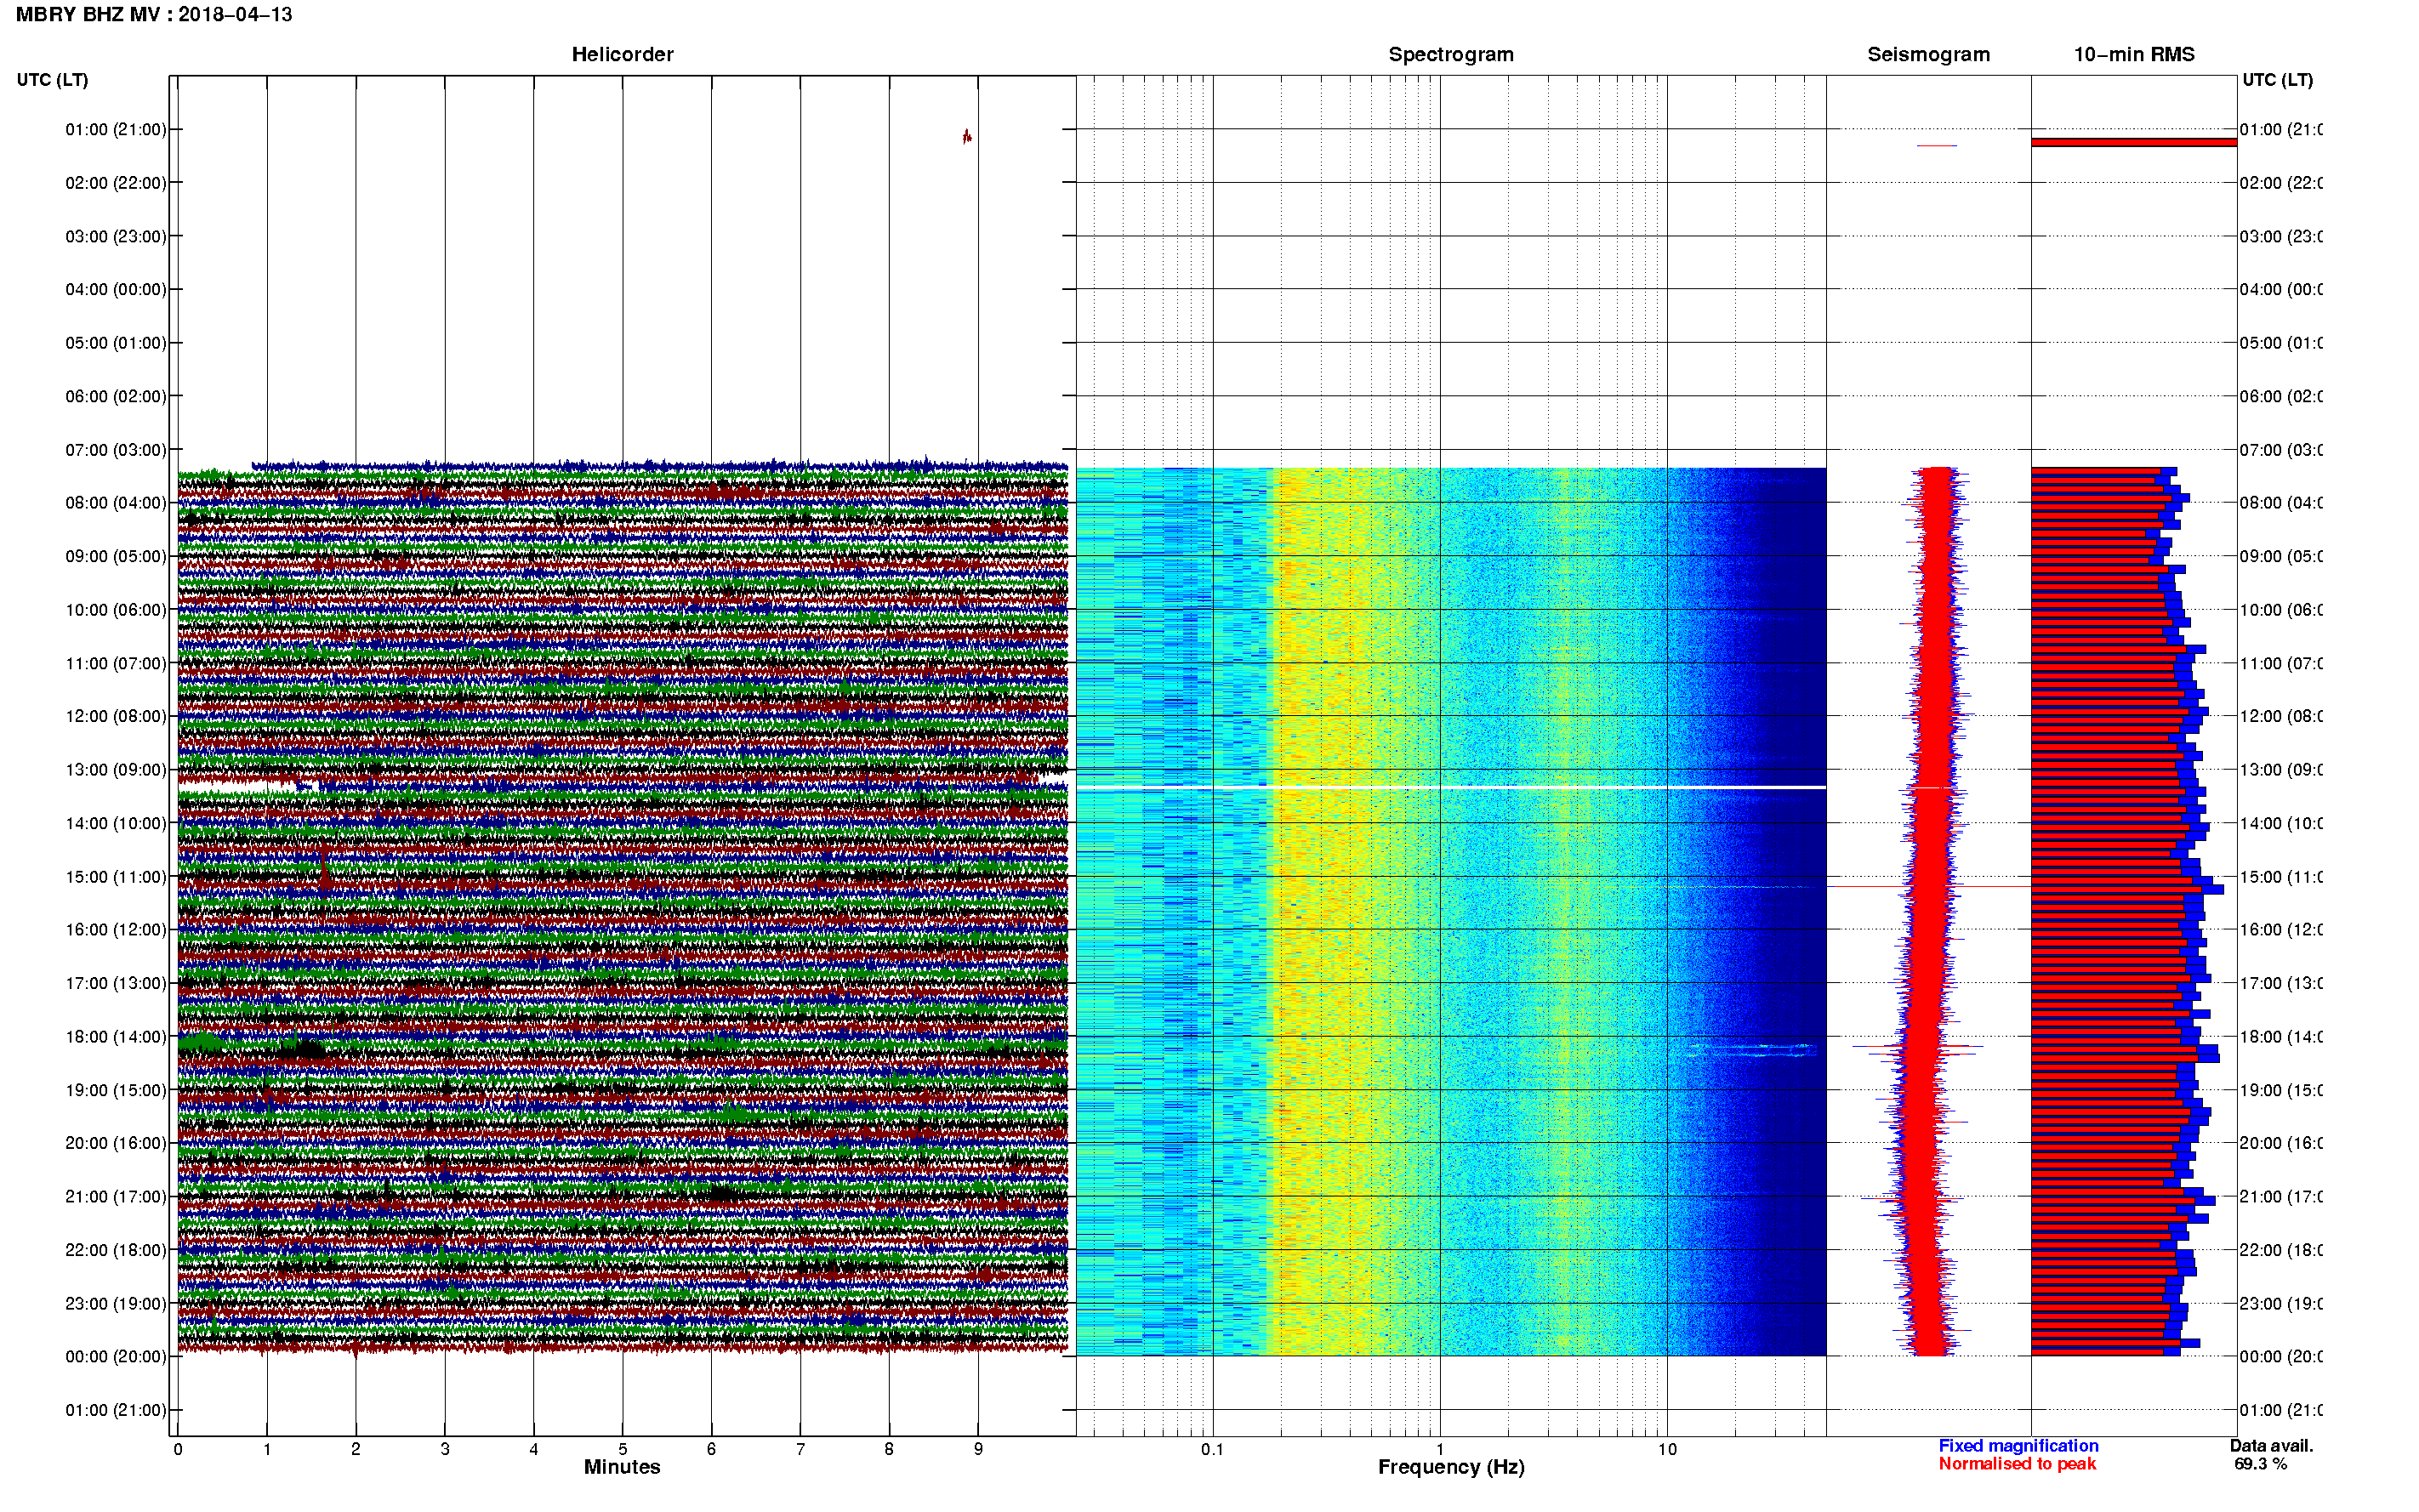Click the lone red RMS bar near 01:00
The height and width of the screenshot is (1512, 2419).
(2134, 143)
